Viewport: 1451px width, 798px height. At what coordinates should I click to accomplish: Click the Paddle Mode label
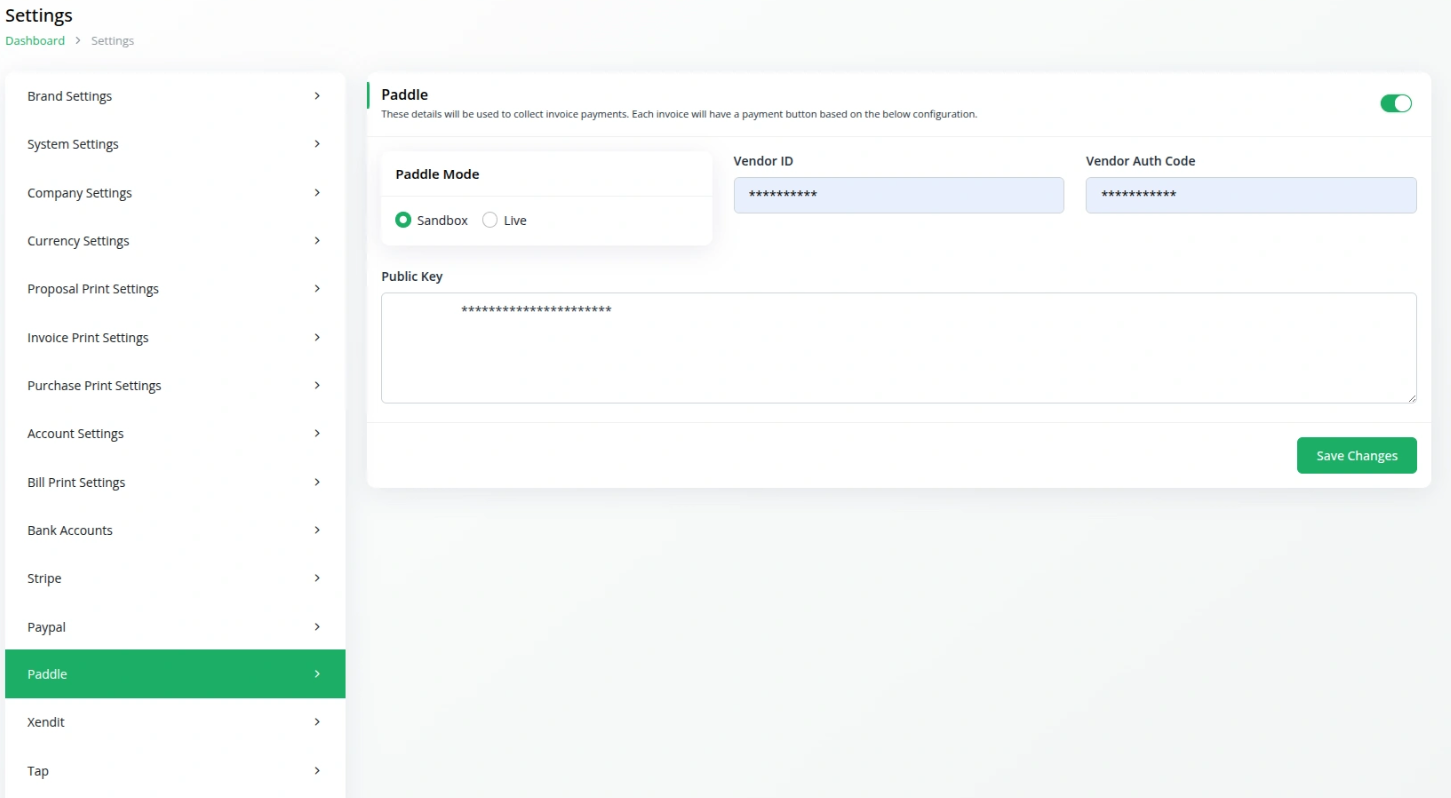coord(437,174)
